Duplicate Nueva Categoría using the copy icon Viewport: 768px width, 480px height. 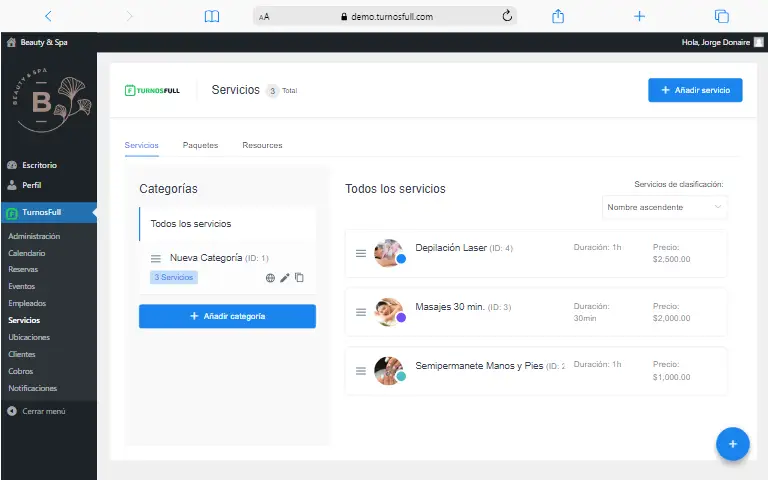299,278
